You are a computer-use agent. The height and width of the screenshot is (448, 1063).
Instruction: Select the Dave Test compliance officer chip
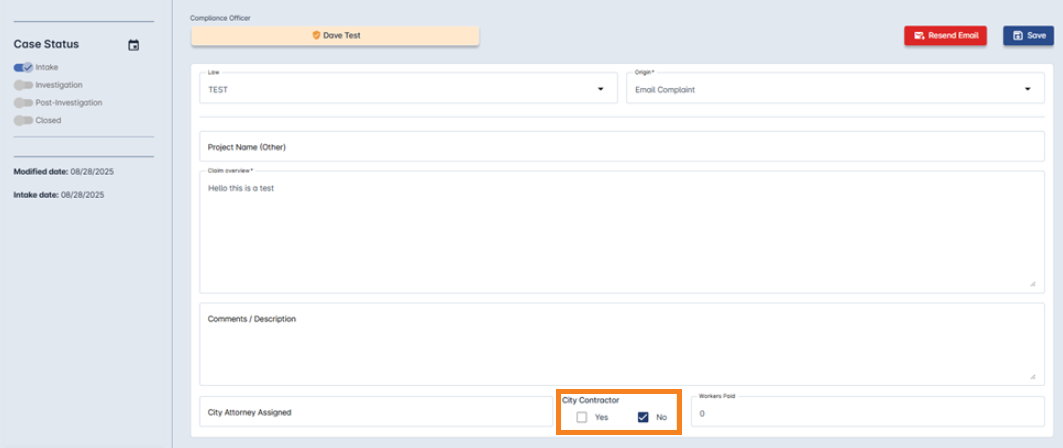[x=335, y=36]
